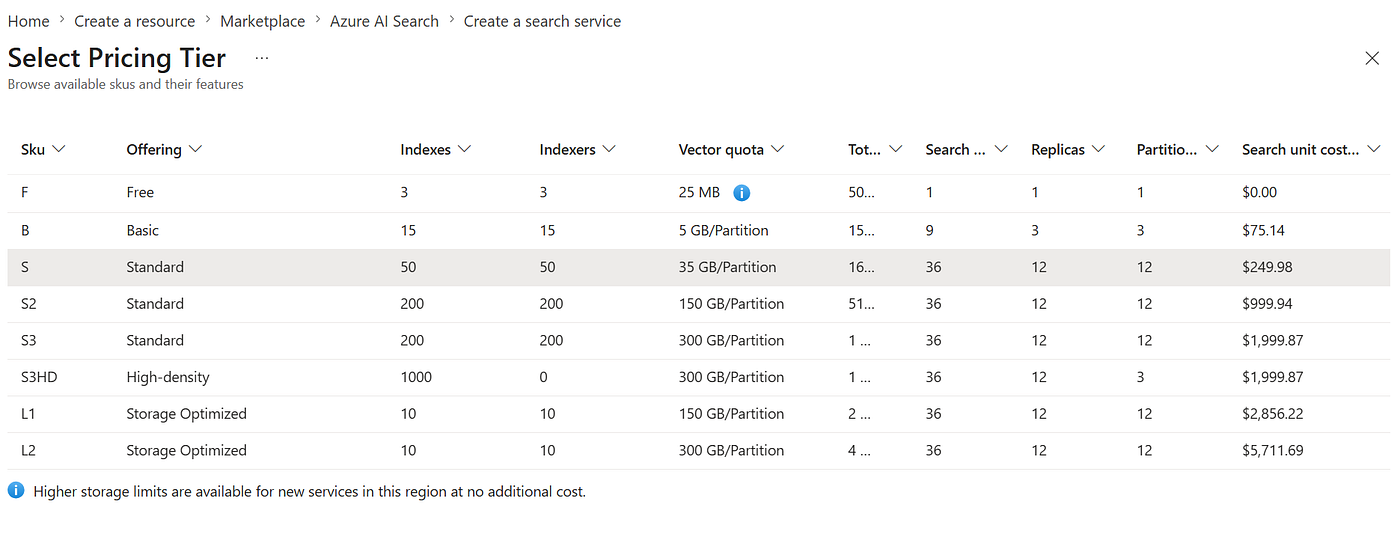The image size is (1400, 545).
Task: Click the Higher storage limits notice text
Action: [x=309, y=492]
